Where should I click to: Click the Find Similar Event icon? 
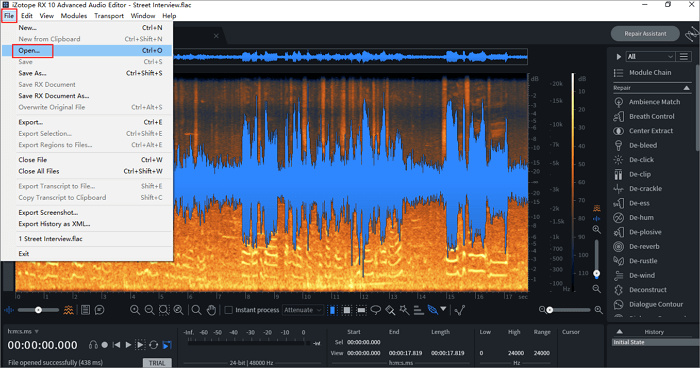pyautogui.click(x=460, y=309)
